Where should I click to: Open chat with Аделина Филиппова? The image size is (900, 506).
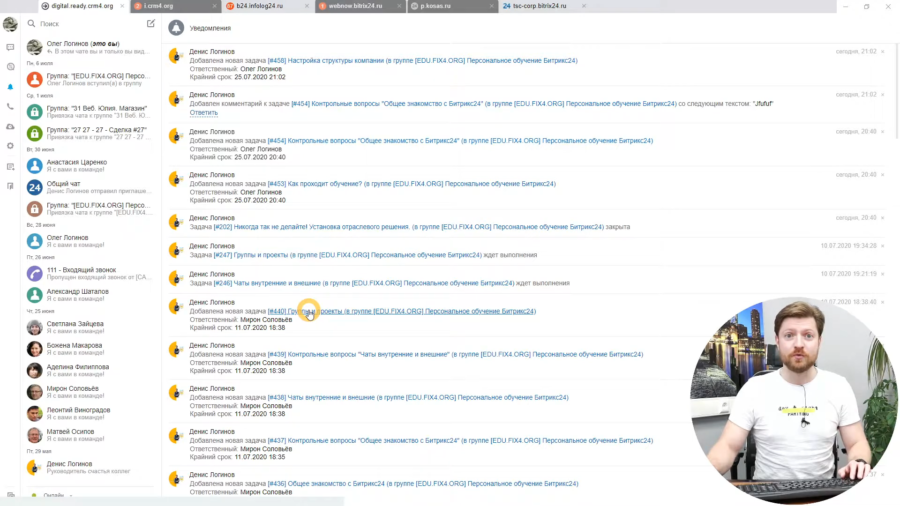[89, 370]
